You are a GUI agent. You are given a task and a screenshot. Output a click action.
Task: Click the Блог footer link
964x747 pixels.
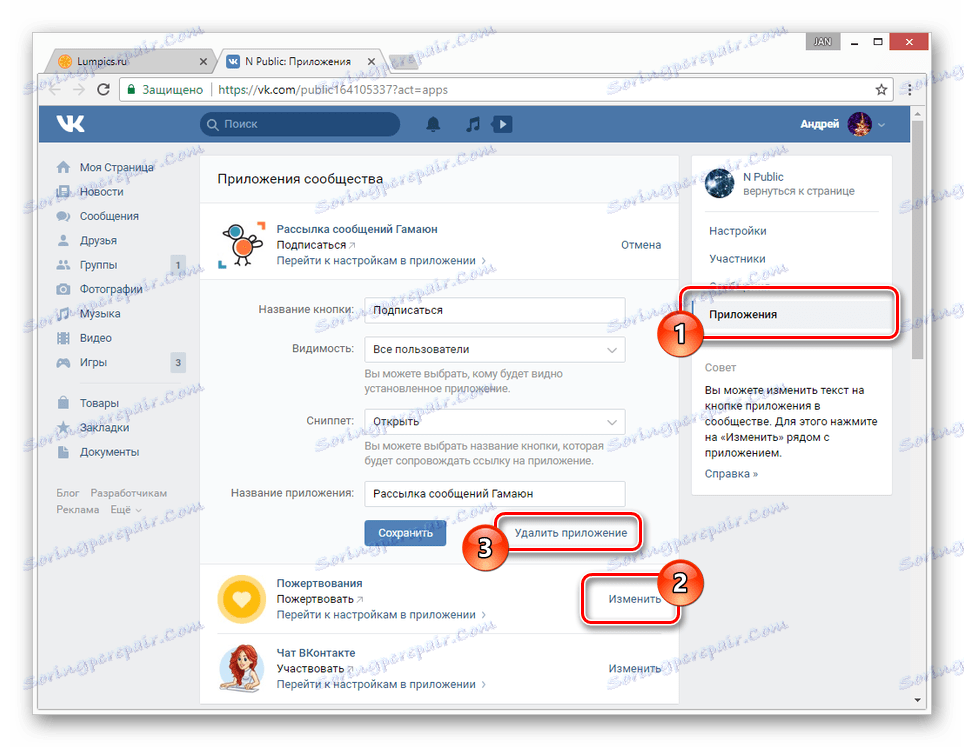click(68, 493)
